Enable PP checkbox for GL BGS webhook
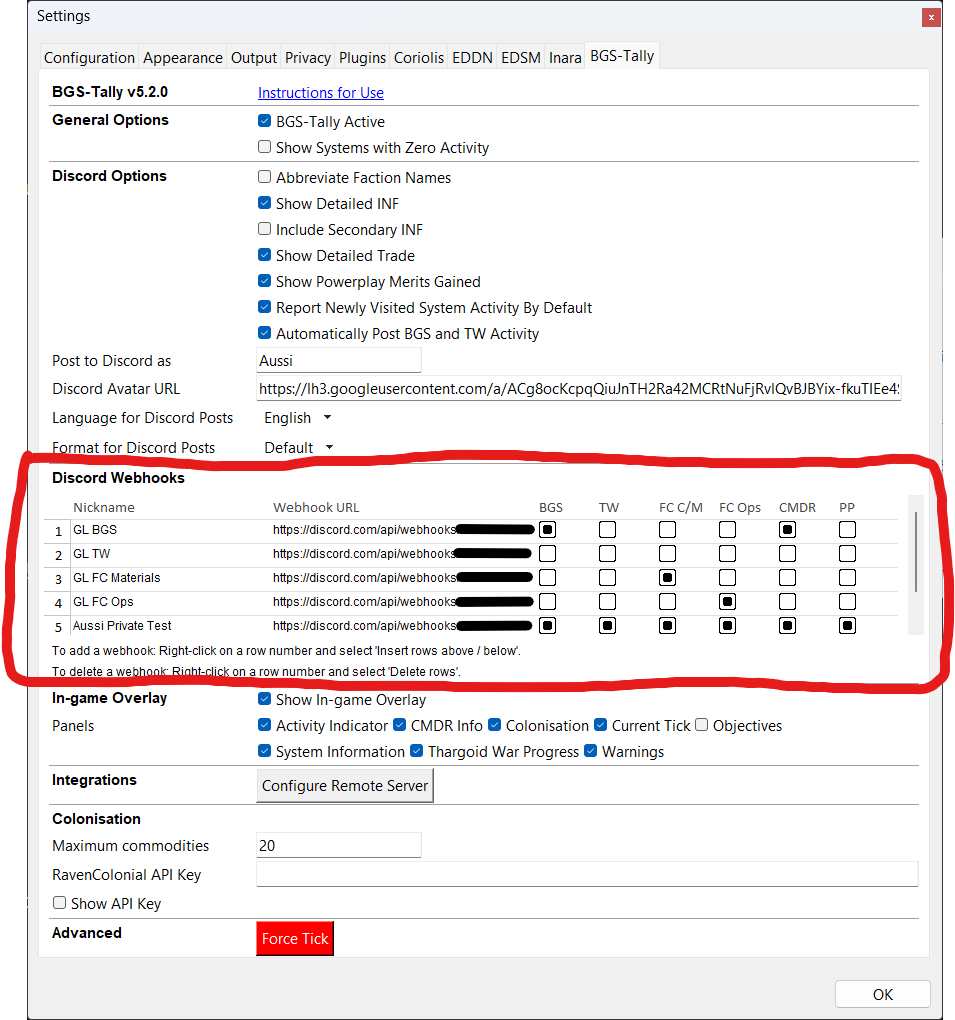This screenshot has width=955, height=1020. pyautogui.click(x=847, y=530)
